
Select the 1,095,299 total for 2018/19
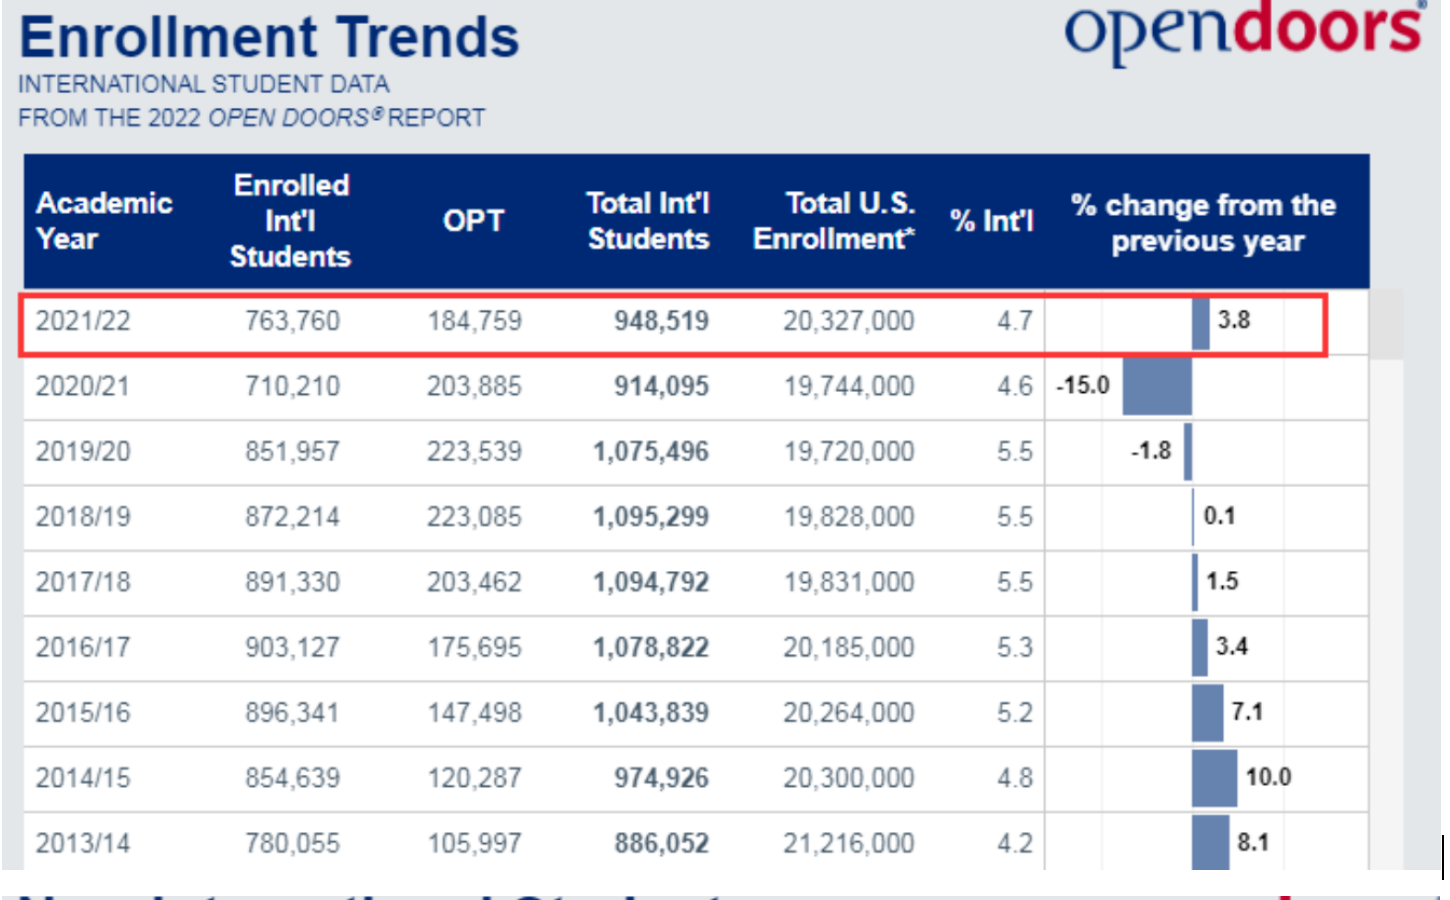[x=651, y=517]
